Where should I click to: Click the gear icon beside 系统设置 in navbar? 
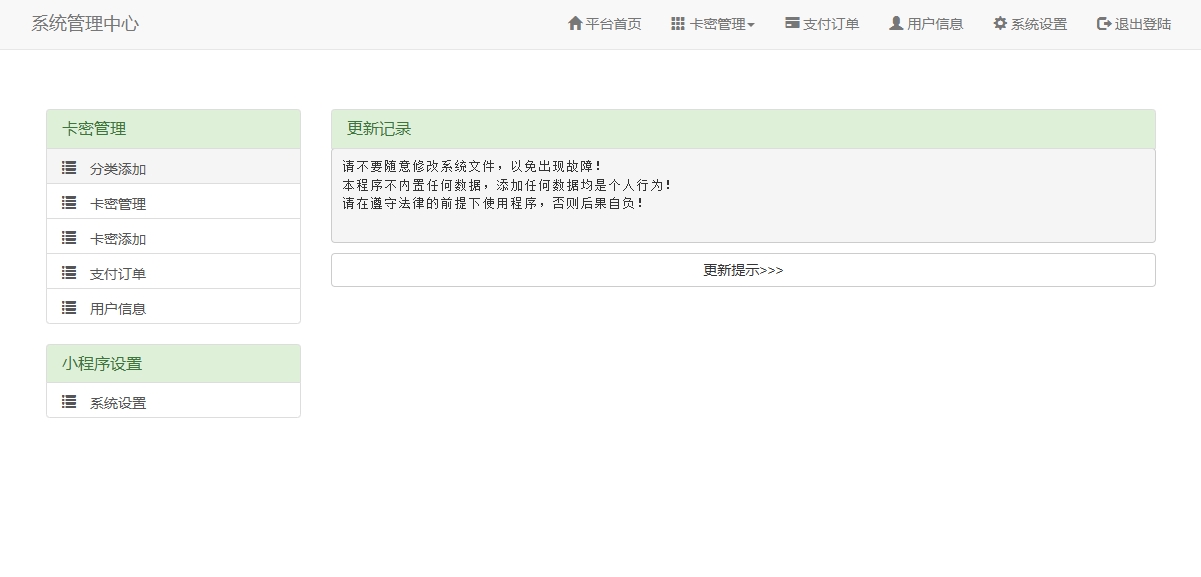click(x=1000, y=23)
